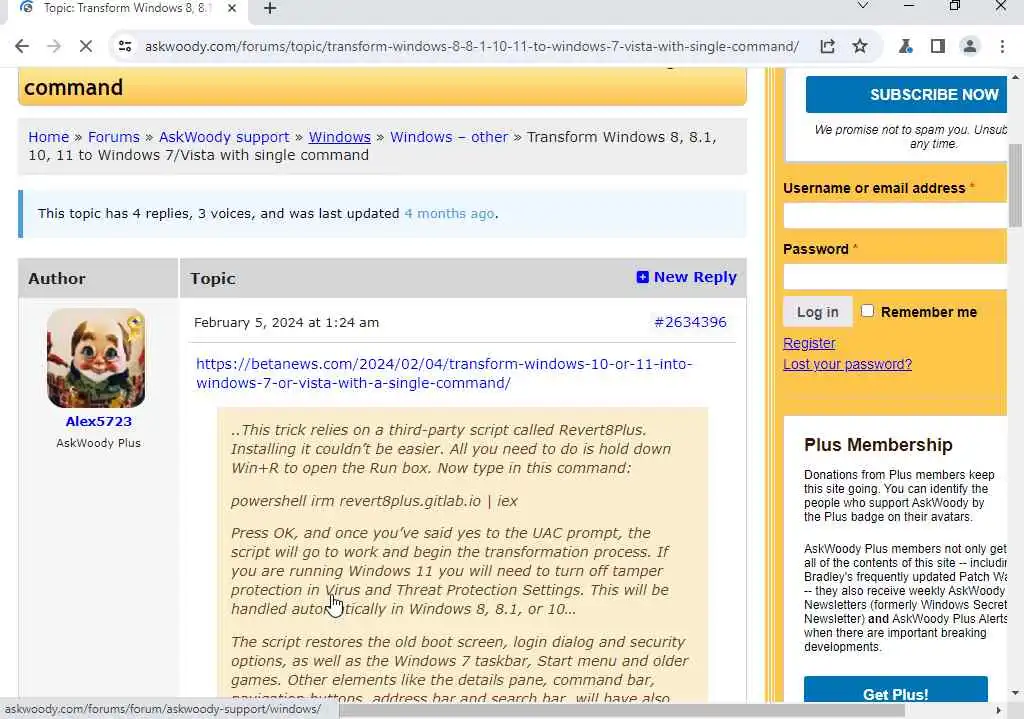Click SUBSCRIBE NOW button
Viewport: 1024px width, 719px height.
pyautogui.click(x=906, y=95)
